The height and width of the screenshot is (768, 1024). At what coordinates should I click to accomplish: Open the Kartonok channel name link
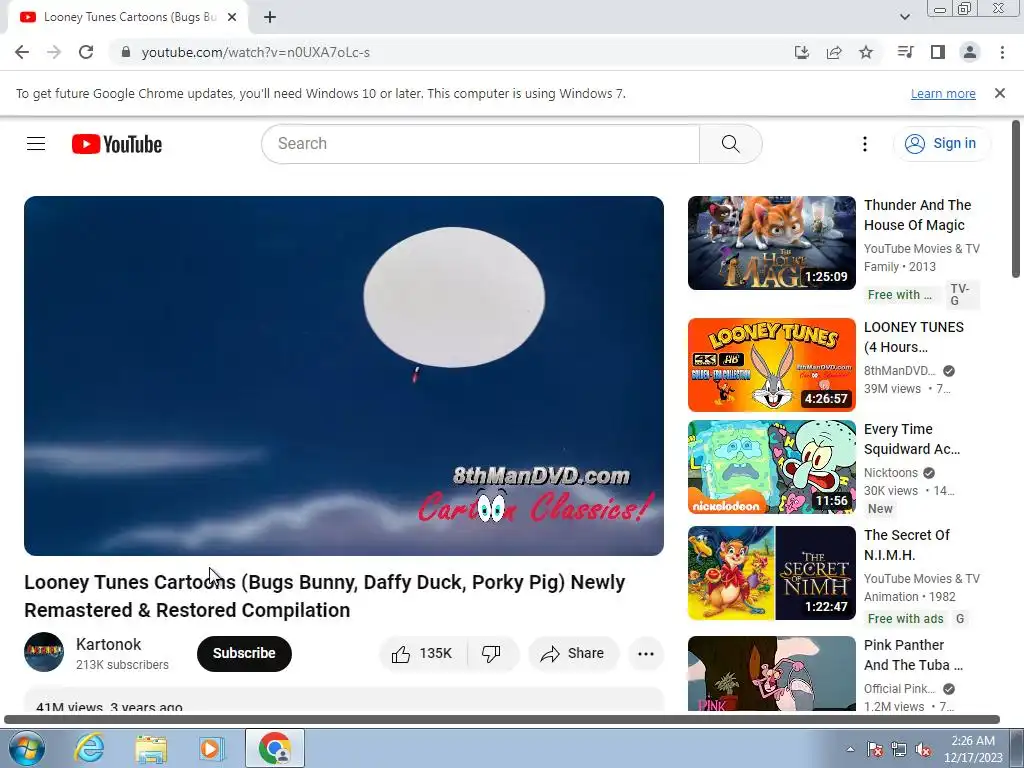[x=108, y=645]
